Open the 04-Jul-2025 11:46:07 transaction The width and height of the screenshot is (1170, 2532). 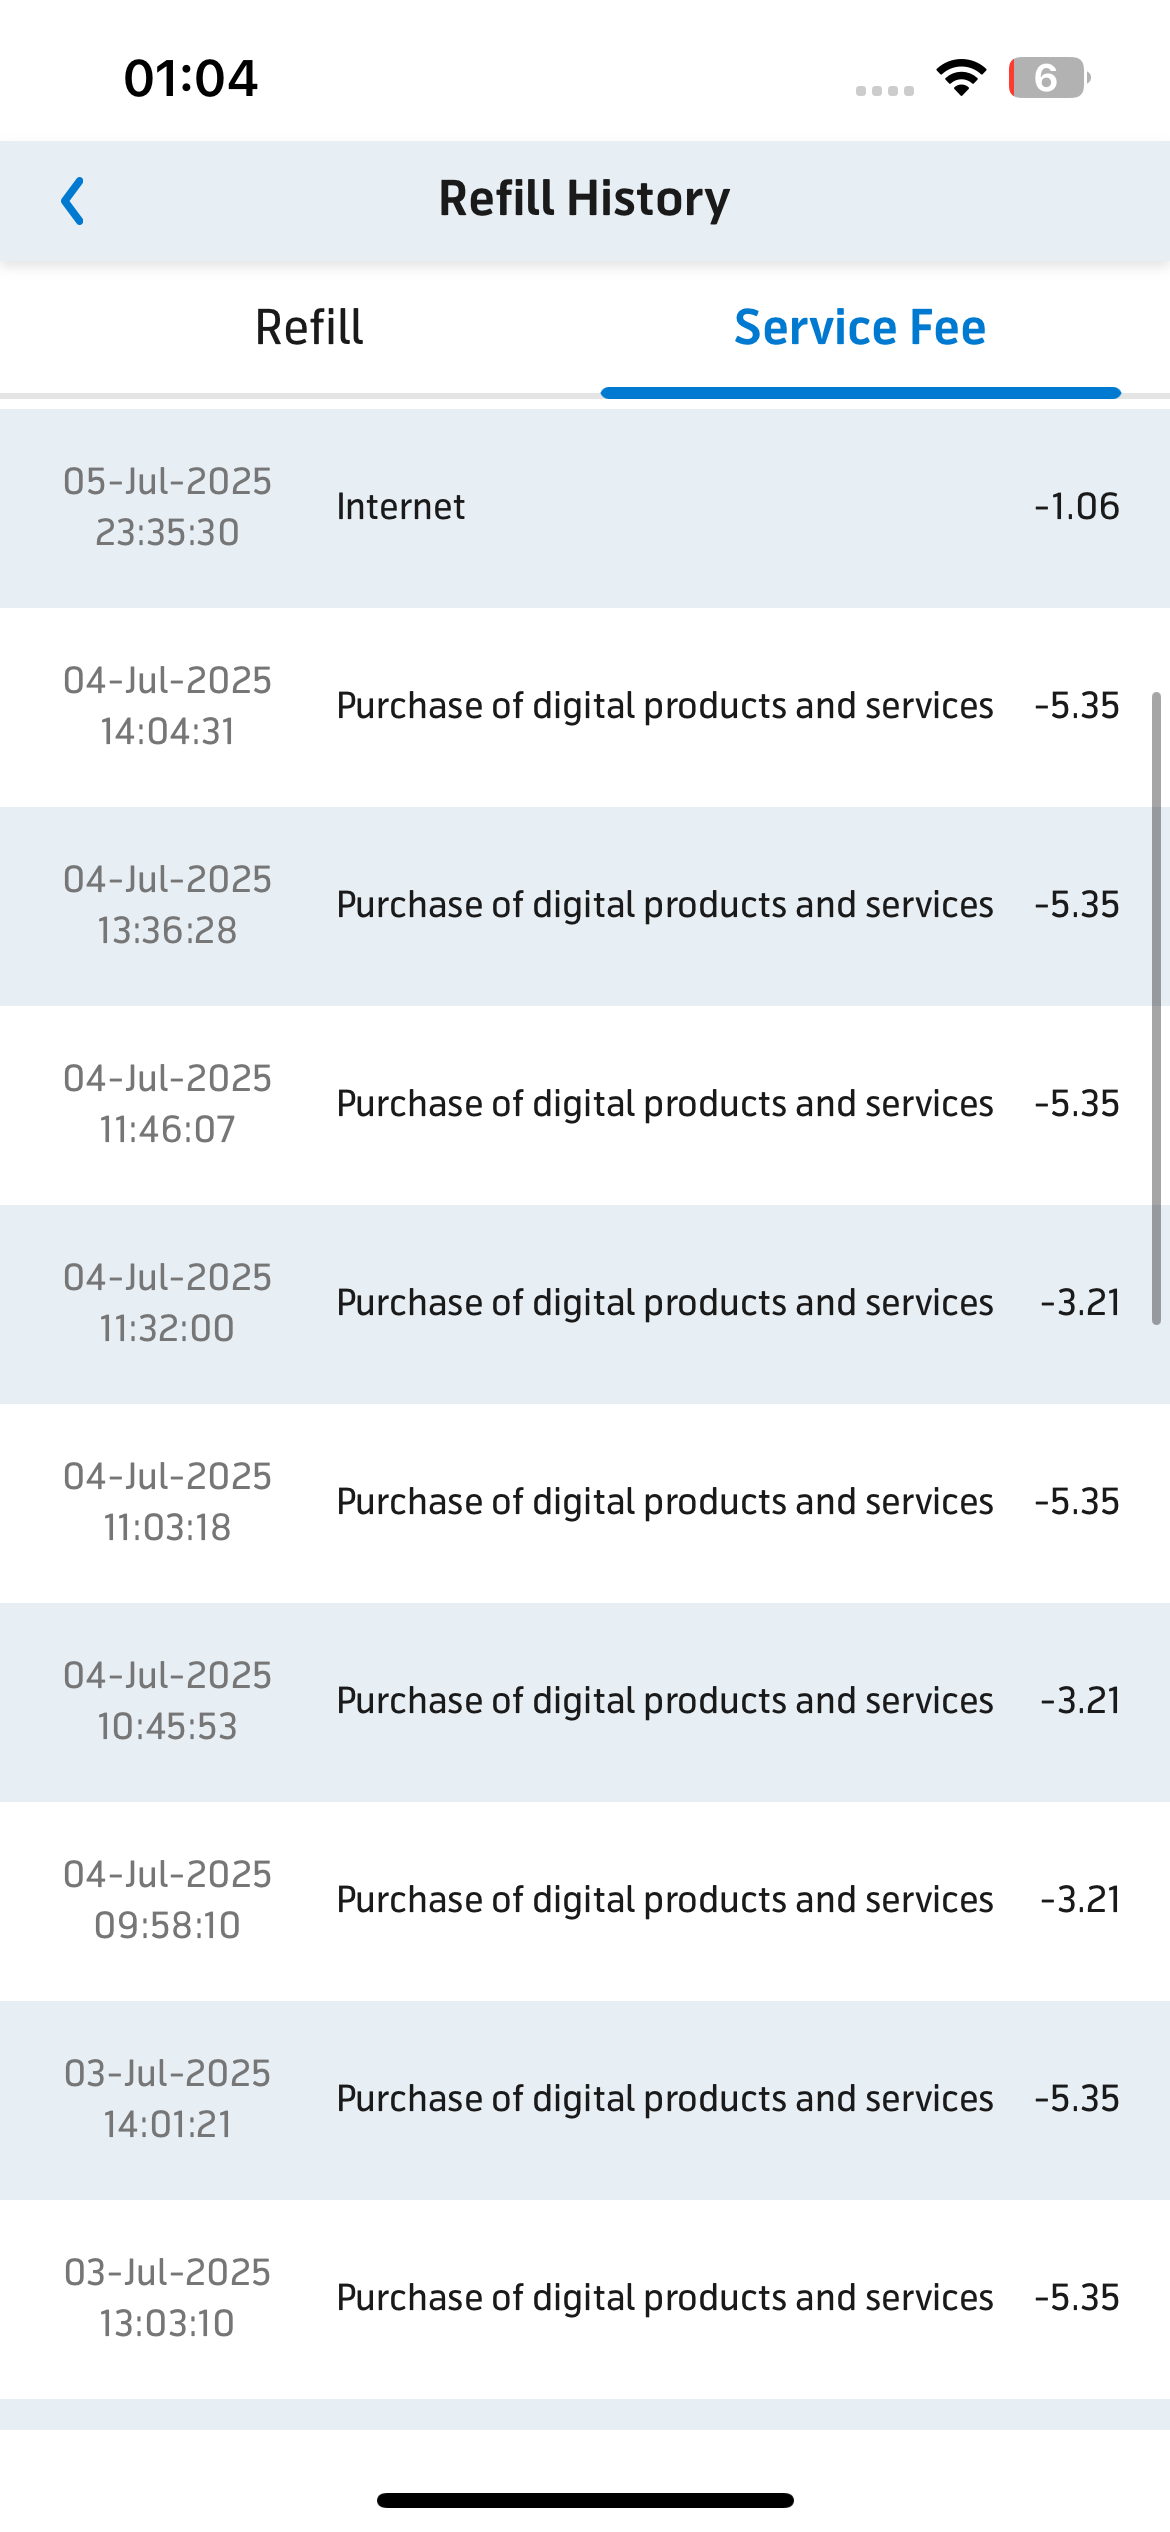585,1105
